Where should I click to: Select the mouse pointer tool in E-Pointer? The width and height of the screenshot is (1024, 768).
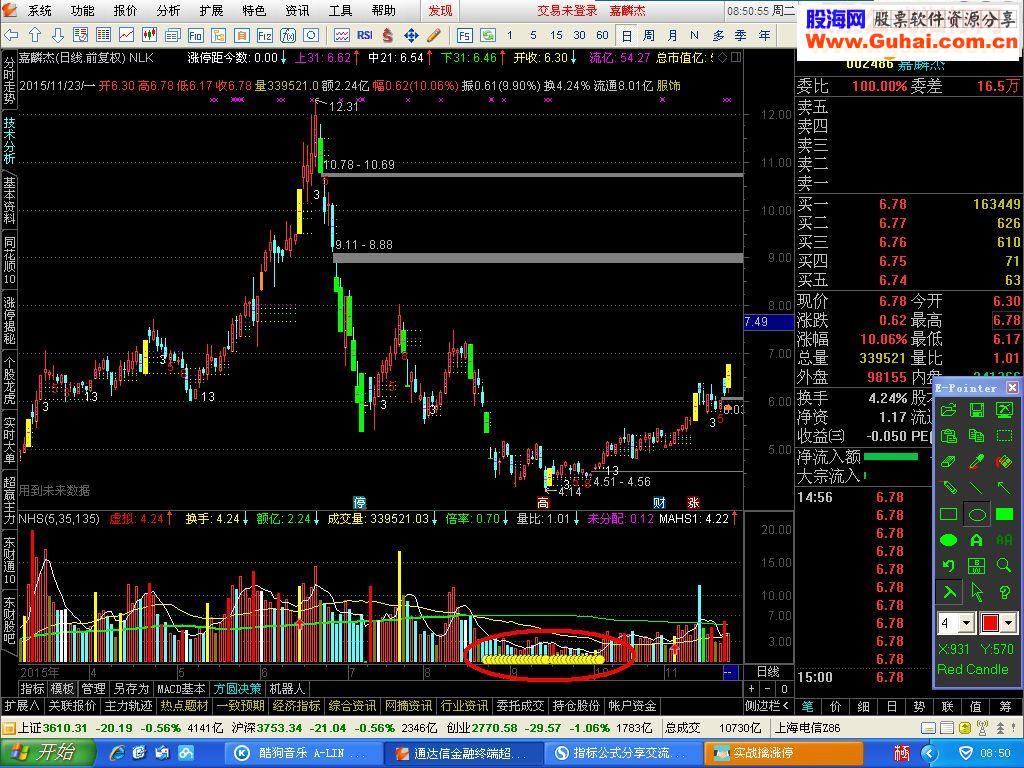click(x=976, y=592)
